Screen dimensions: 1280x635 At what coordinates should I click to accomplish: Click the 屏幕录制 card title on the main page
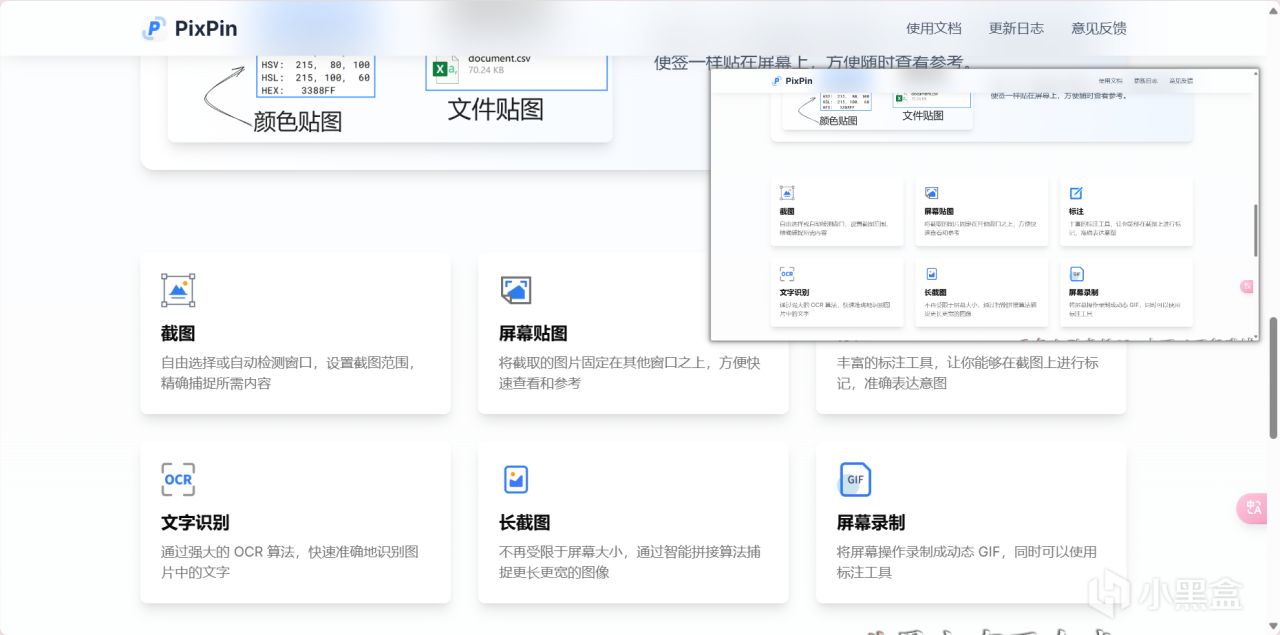click(871, 523)
